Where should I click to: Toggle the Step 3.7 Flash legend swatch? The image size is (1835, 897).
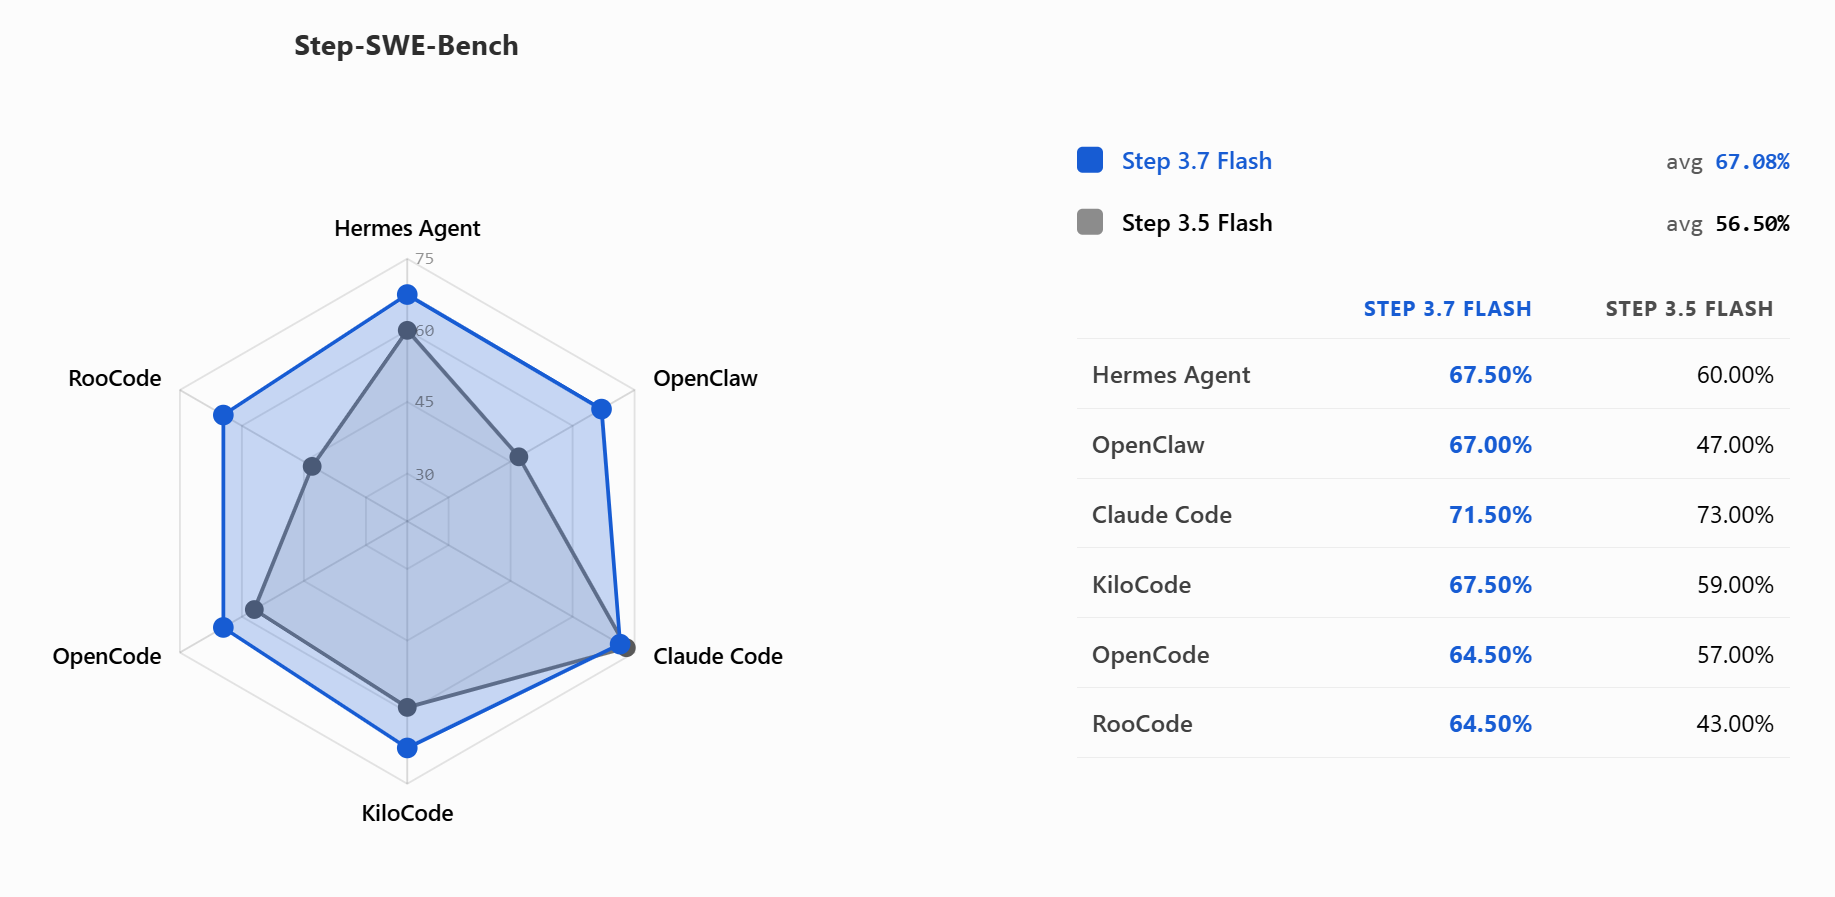[x=1090, y=160]
